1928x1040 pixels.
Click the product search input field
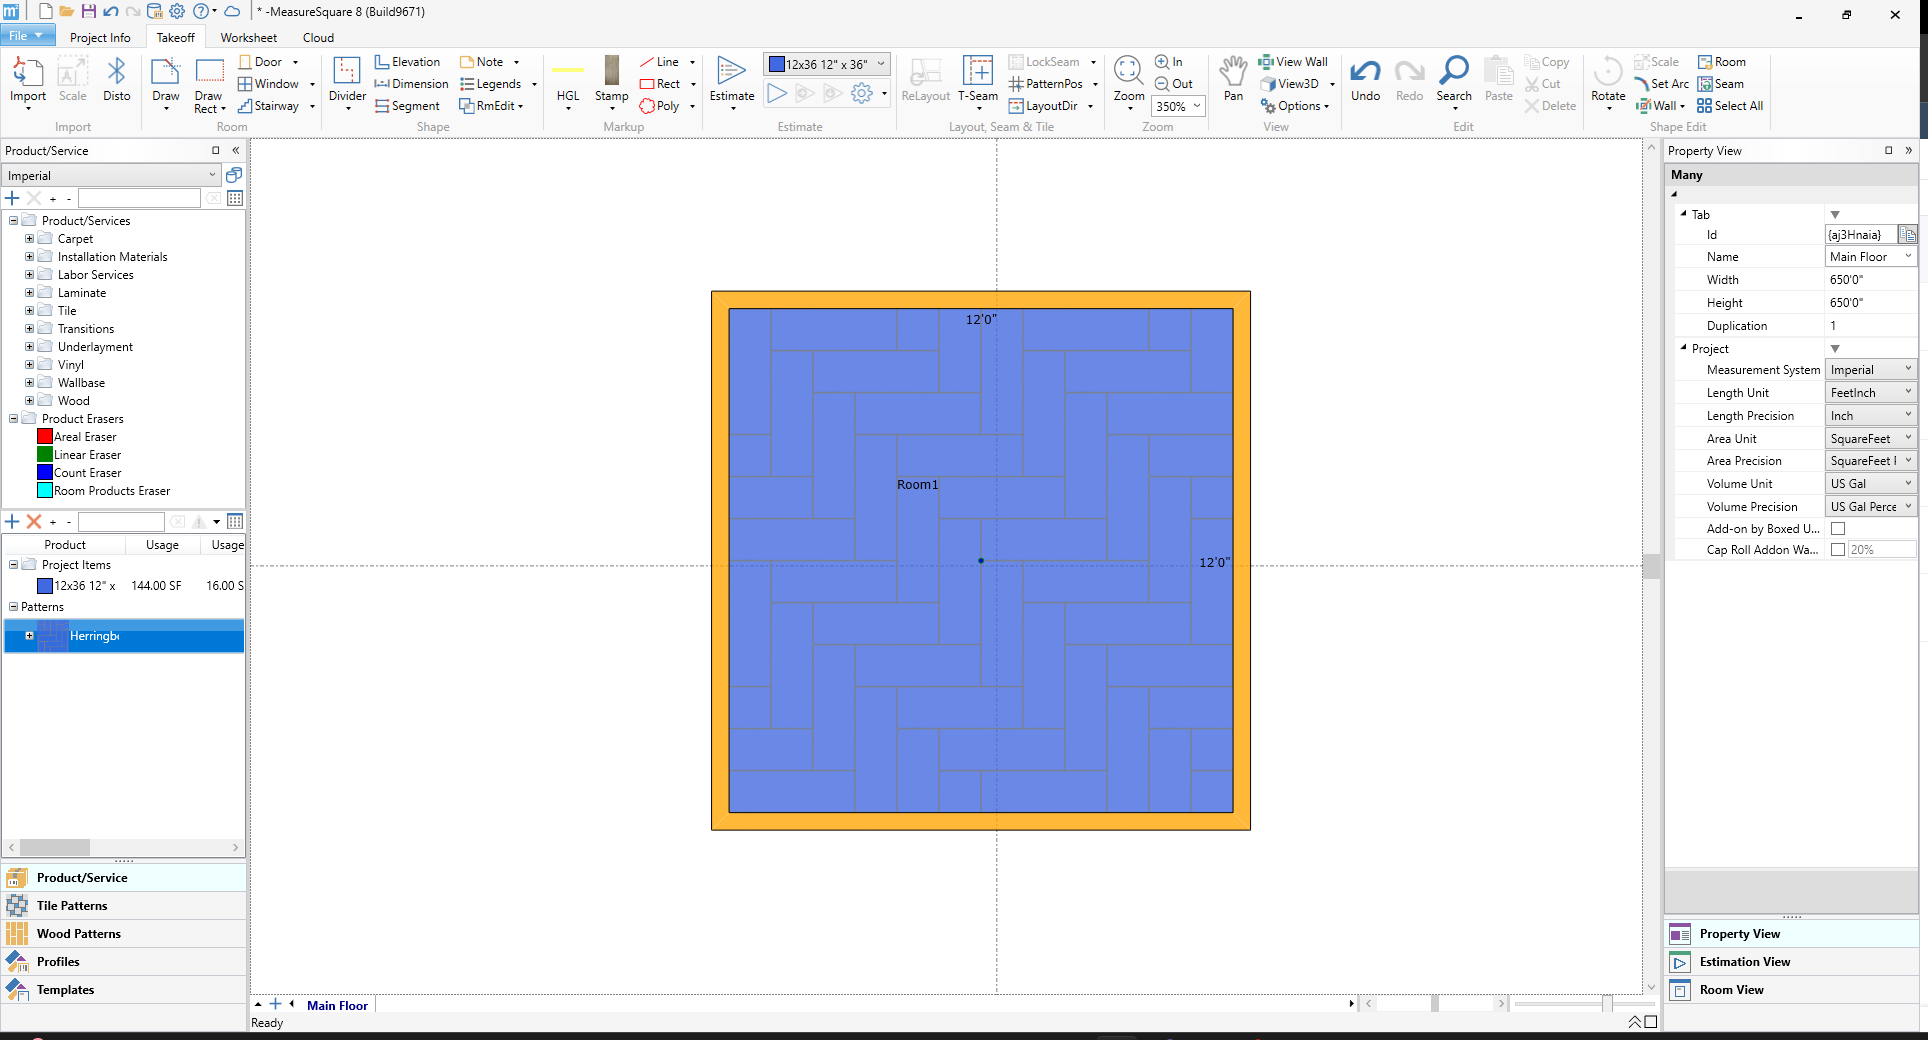point(139,198)
